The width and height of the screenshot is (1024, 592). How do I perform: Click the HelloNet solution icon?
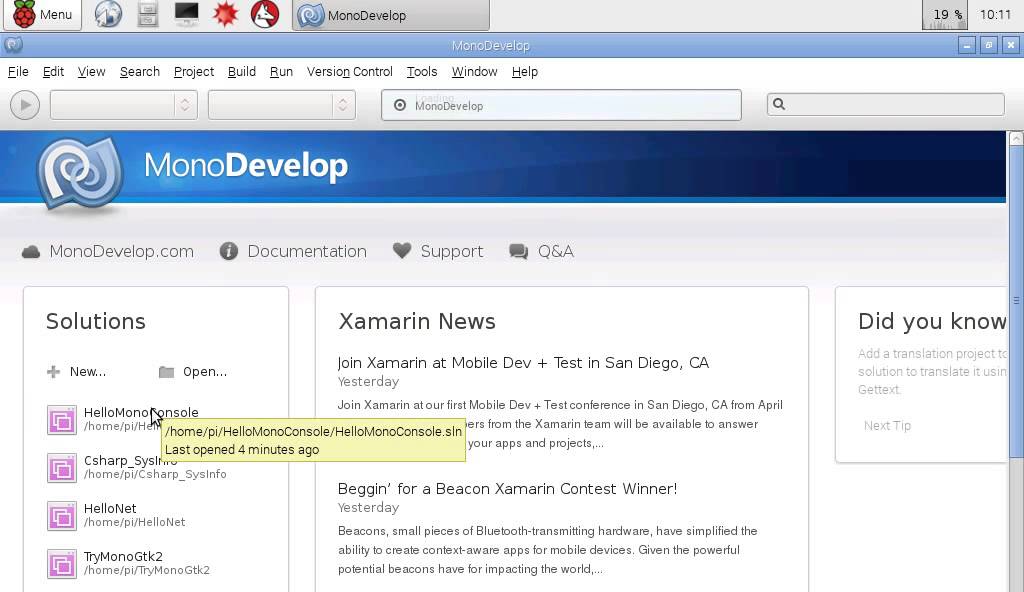[61, 516]
